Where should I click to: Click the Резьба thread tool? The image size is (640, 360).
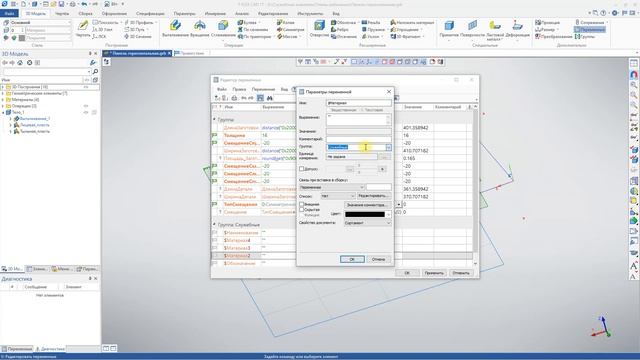point(371,22)
